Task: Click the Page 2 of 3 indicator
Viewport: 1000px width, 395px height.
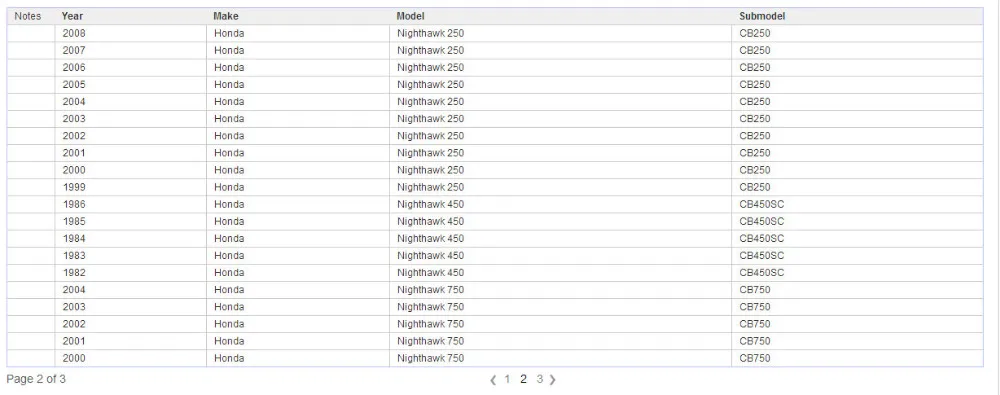Action: 36,379
